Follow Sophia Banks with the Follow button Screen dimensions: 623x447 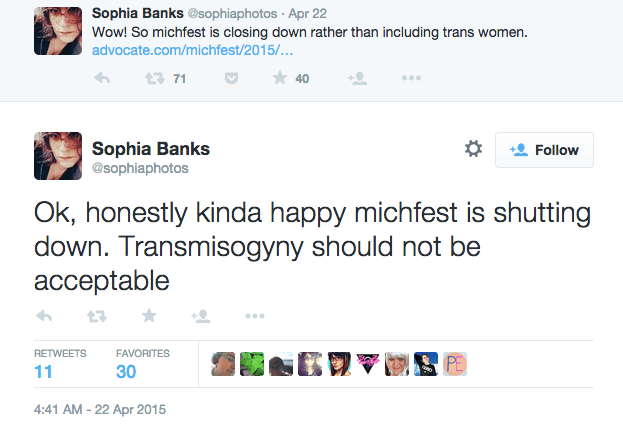[x=544, y=149]
